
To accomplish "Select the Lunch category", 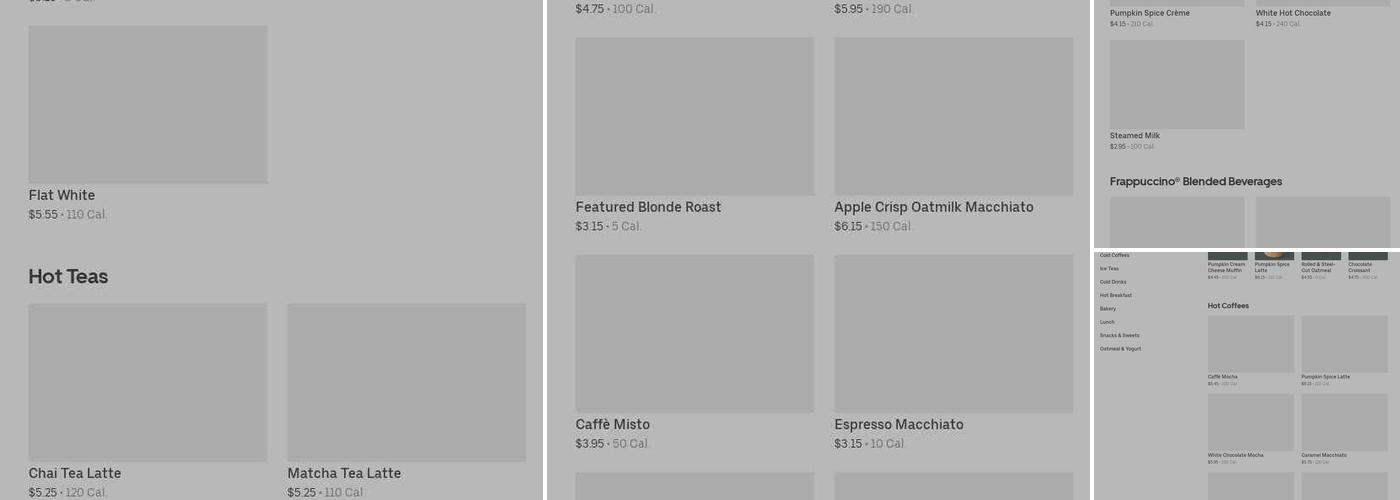I will click(1106, 322).
